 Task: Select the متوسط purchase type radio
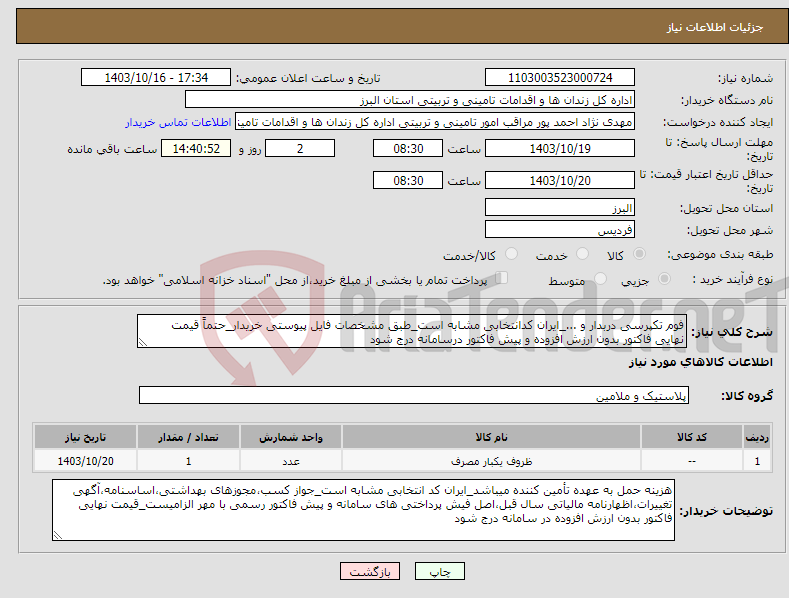[x=600, y=278]
